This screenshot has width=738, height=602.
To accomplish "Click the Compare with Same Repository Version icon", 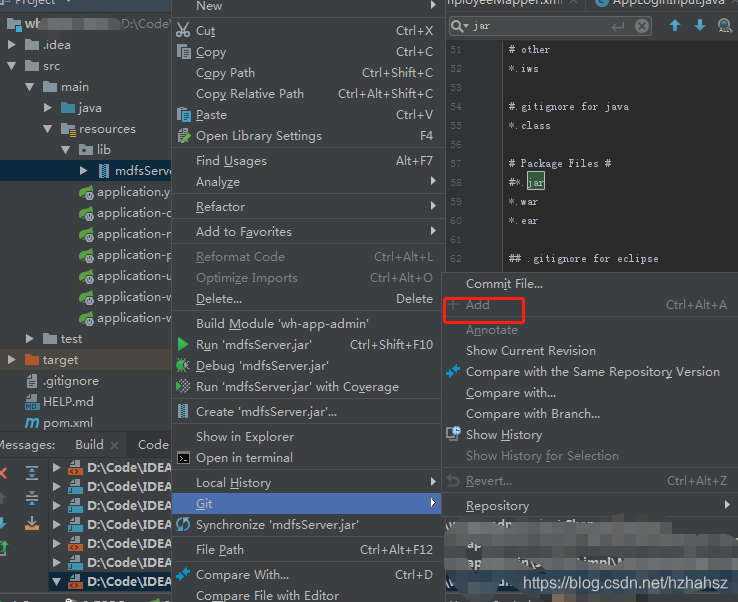I will pos(453,371).
